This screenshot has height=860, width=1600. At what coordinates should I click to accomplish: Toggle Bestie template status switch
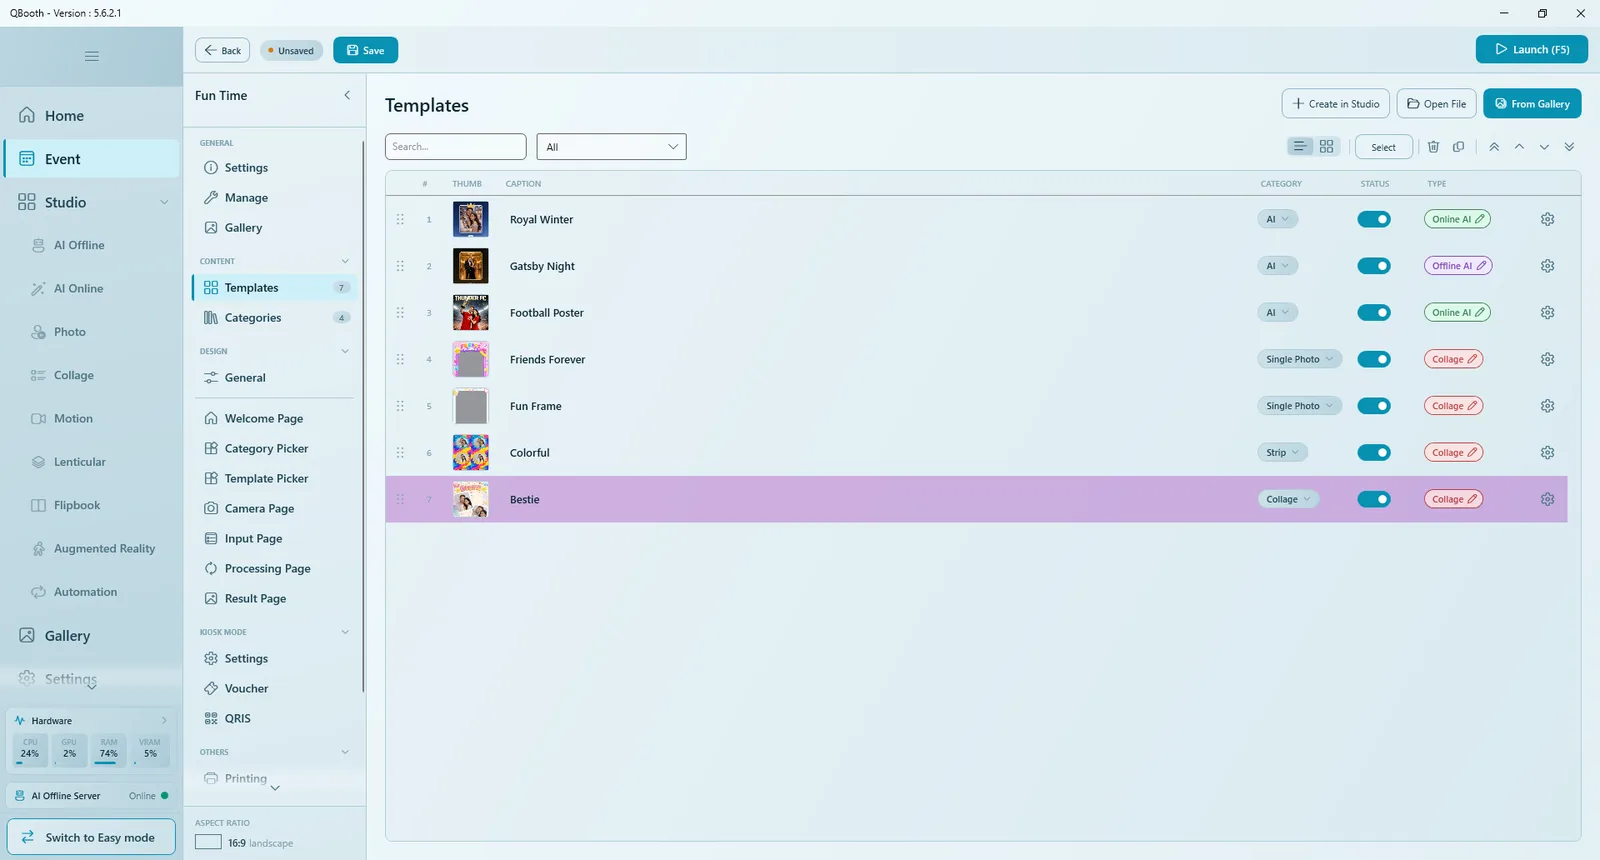(1374, 499)
